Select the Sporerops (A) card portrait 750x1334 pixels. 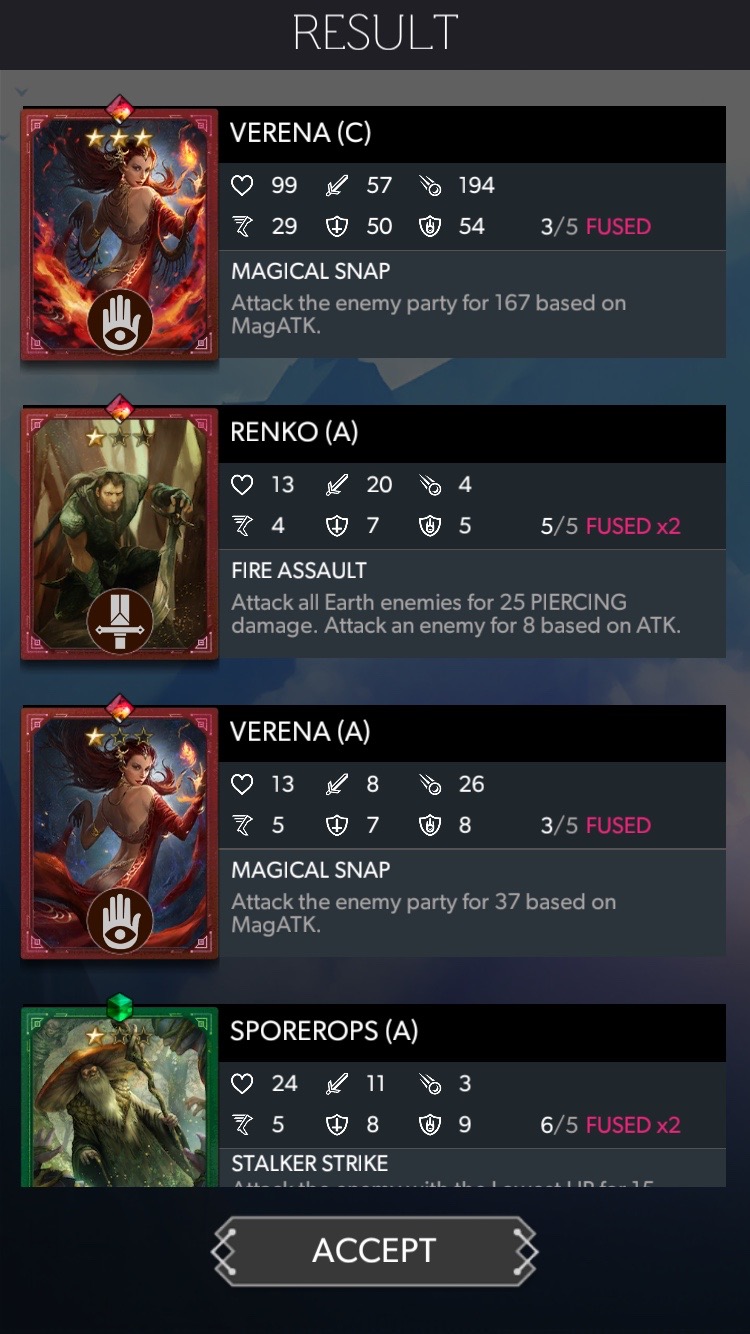tap(120, 1096)
